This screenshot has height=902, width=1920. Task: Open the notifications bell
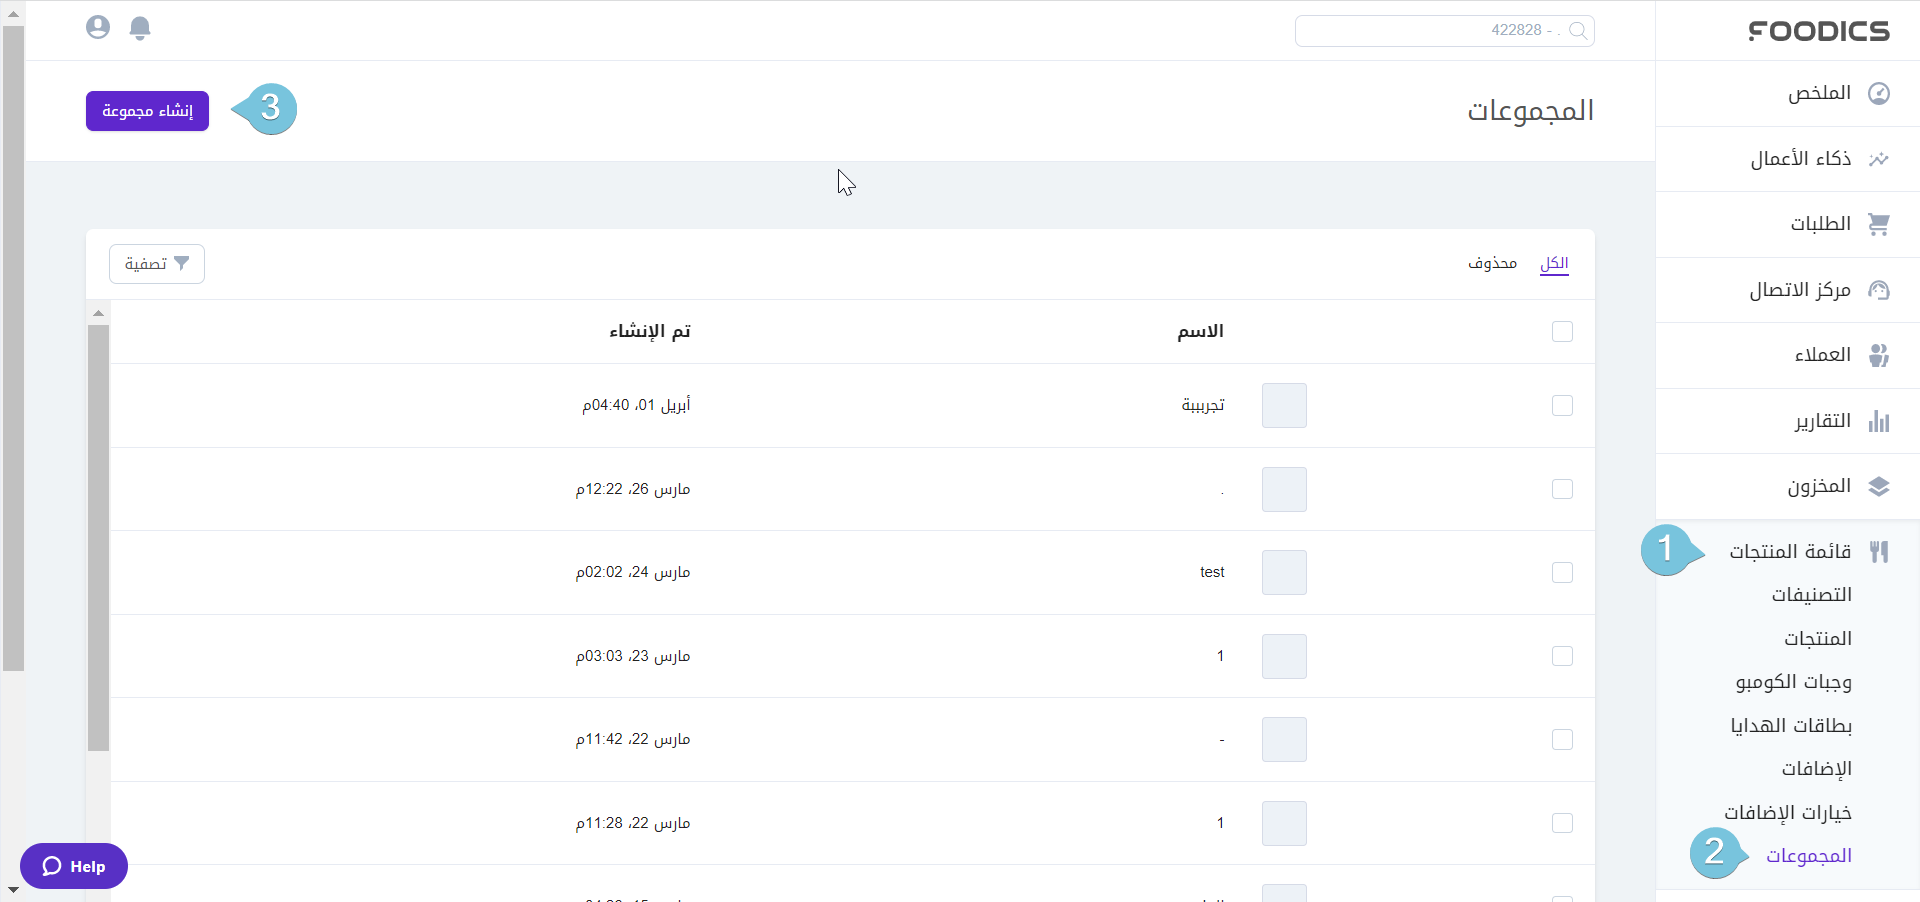140,28
